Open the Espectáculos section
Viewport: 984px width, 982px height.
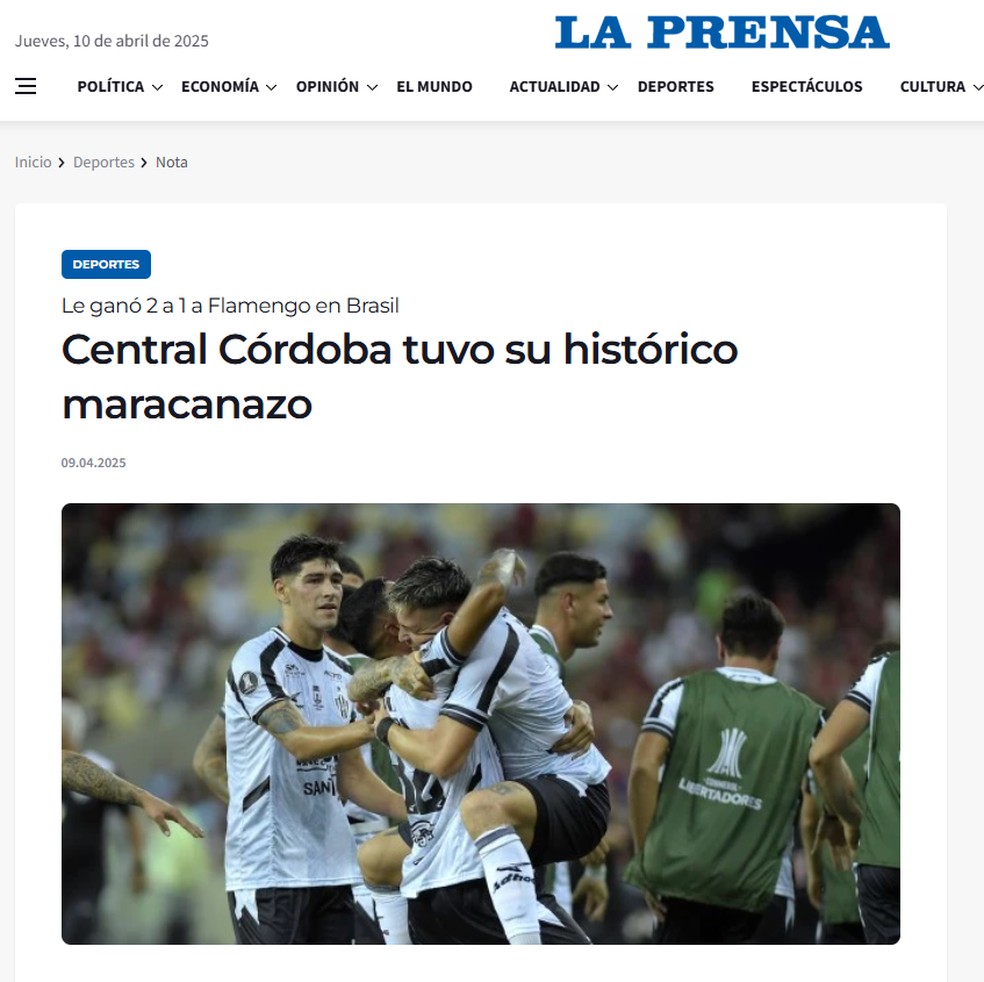[x=807, y=87]
